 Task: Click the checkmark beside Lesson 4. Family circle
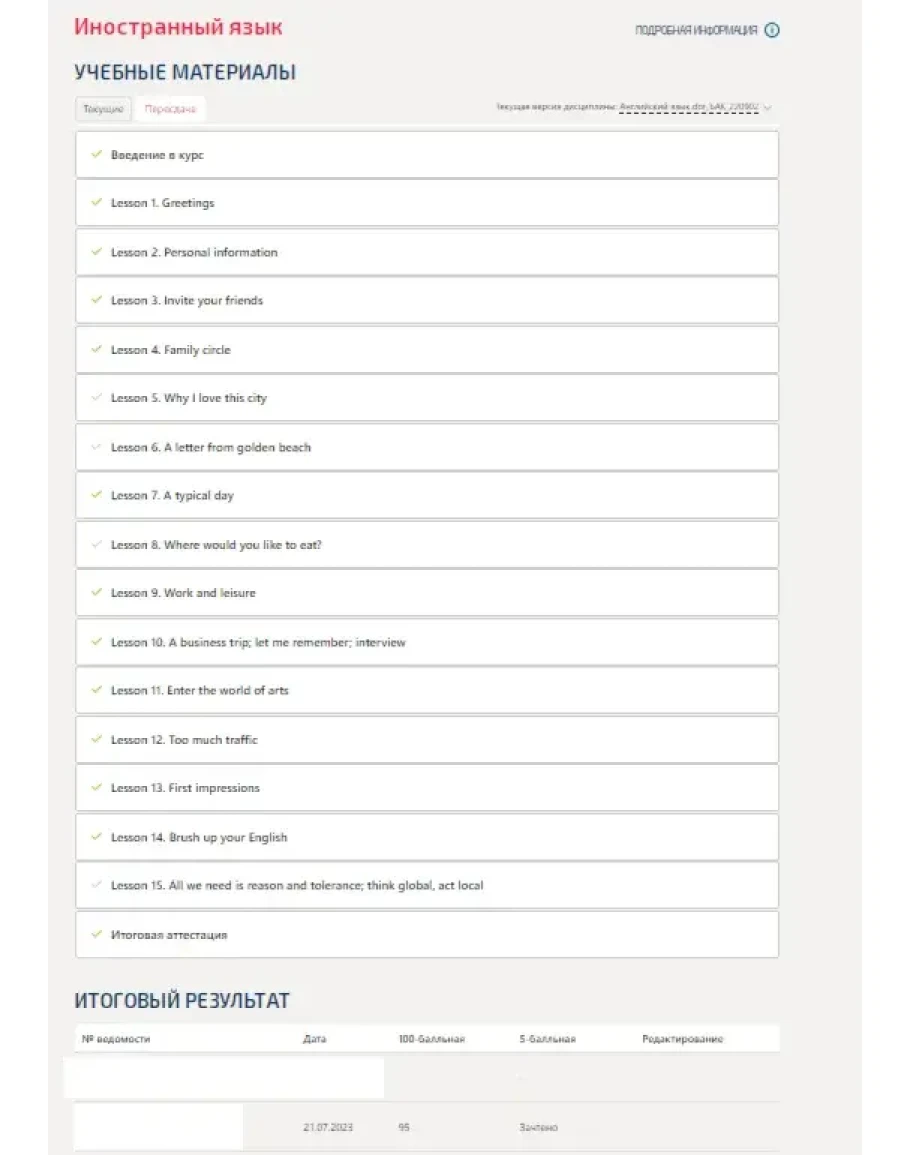tap(96, 350)
